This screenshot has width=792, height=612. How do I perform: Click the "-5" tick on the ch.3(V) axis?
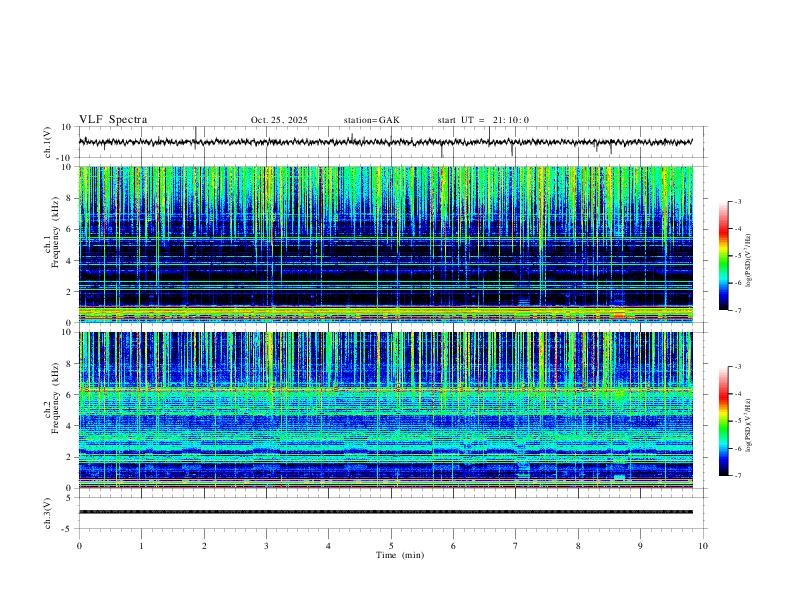(x=68, y=529)
